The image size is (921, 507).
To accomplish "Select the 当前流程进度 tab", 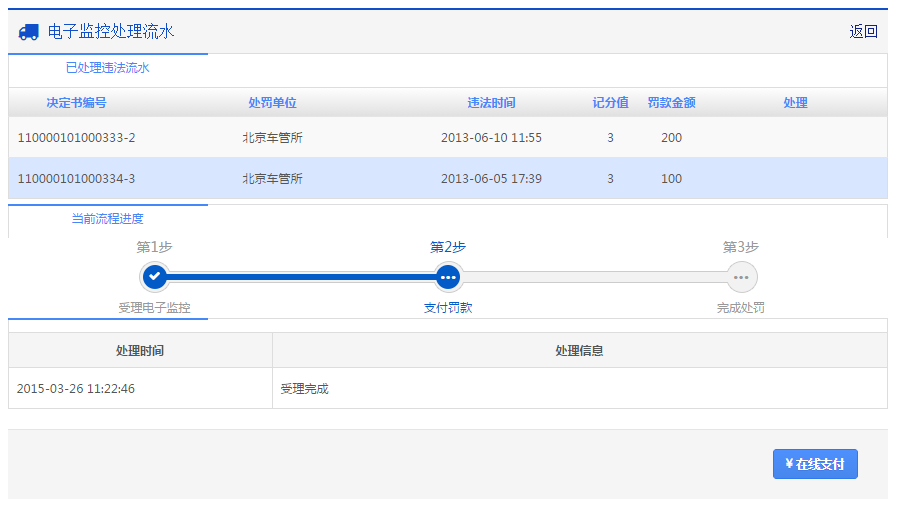I will tap(107, 218).
